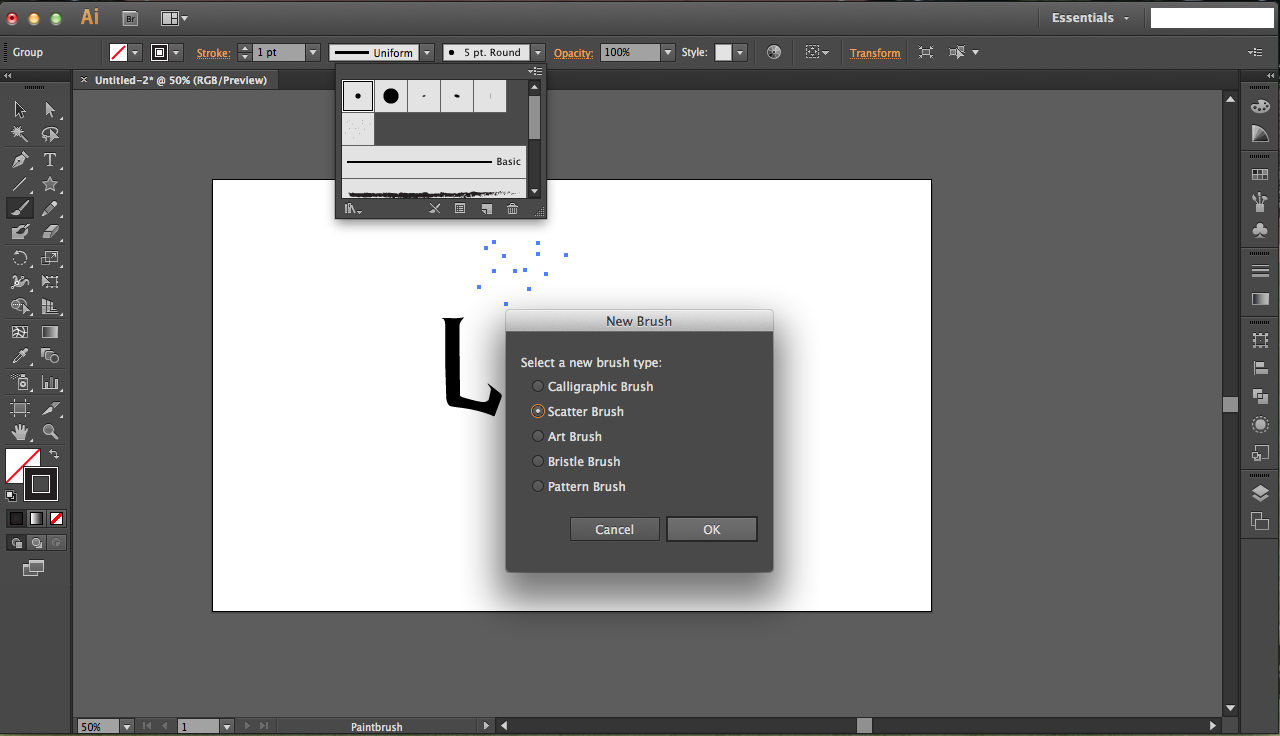This screenshot has height=736, width=1280.
Task: Choose the Magic Wand tool
Action: [20, 135]
